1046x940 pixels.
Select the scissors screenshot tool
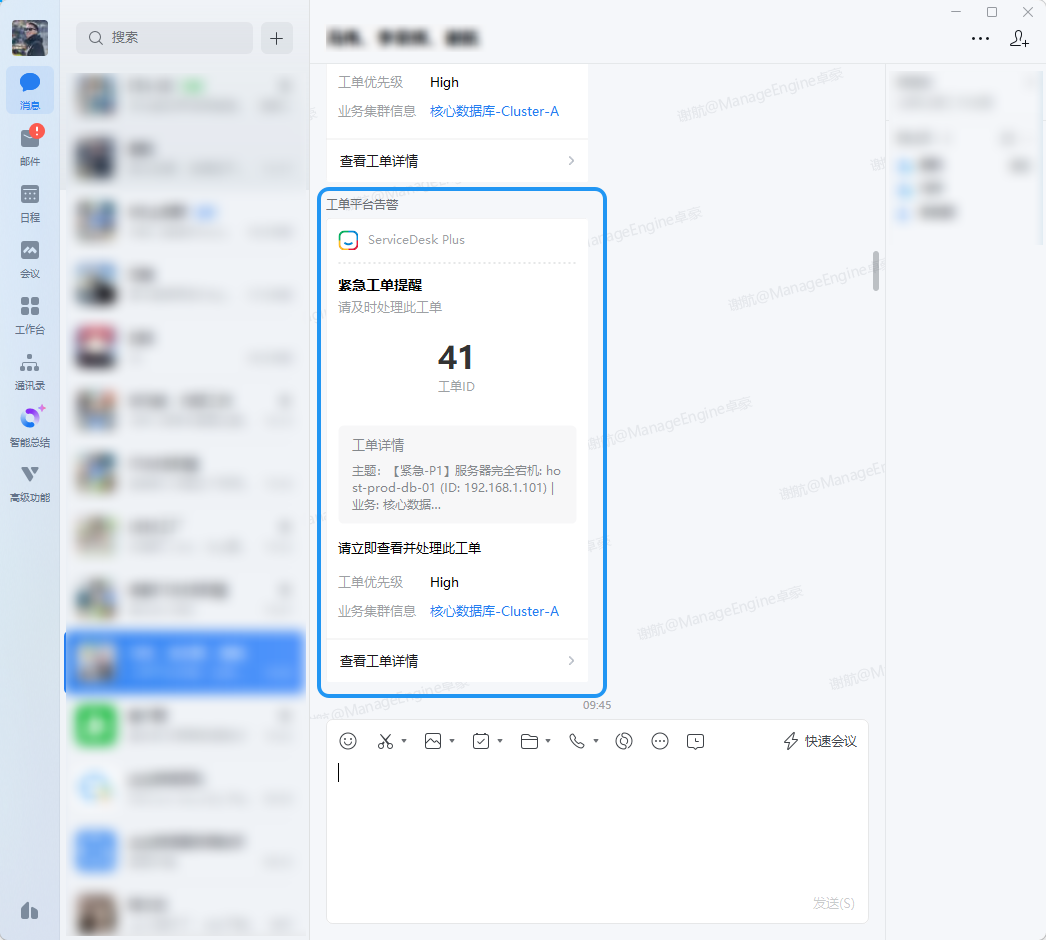point(385,741)
